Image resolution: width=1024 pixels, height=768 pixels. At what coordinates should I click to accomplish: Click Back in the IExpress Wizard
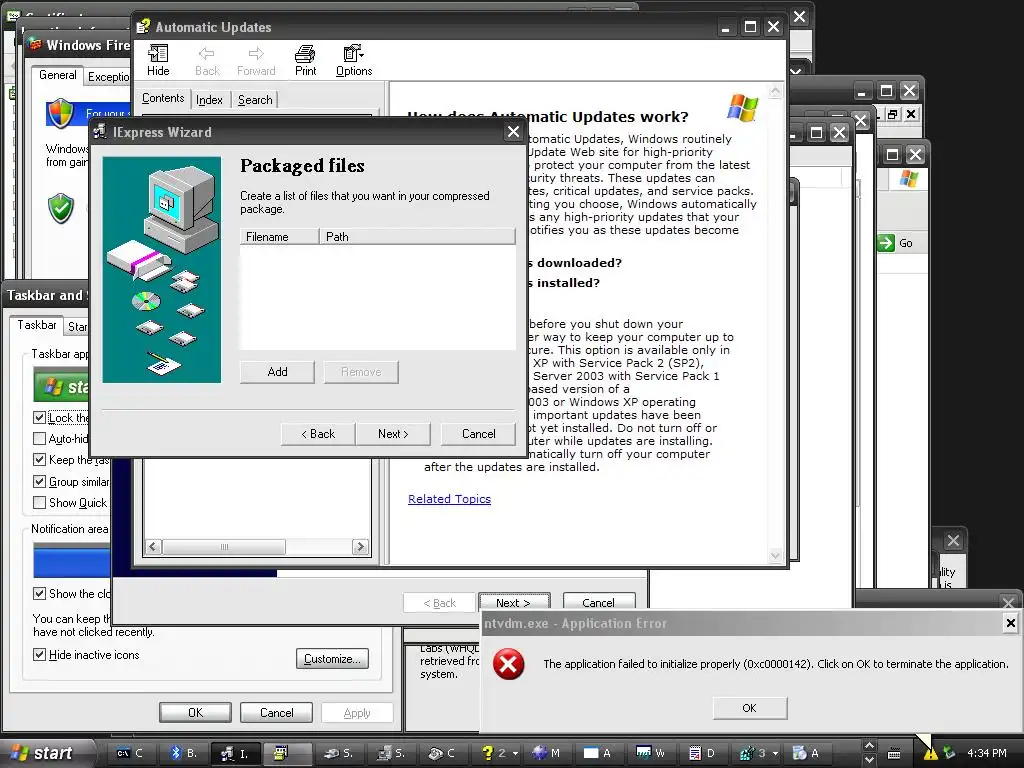click(318, 434)
